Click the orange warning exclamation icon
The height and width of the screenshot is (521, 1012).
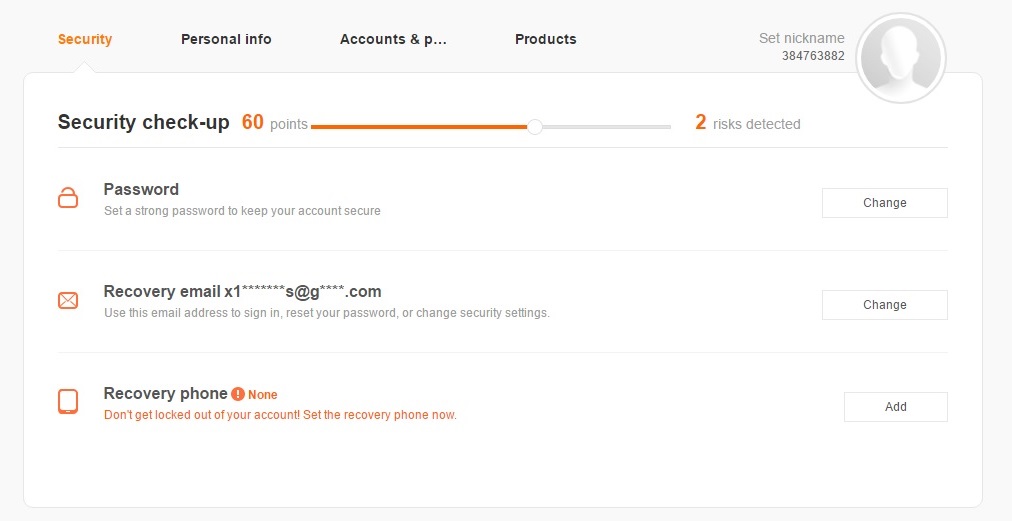click(238, 394)
